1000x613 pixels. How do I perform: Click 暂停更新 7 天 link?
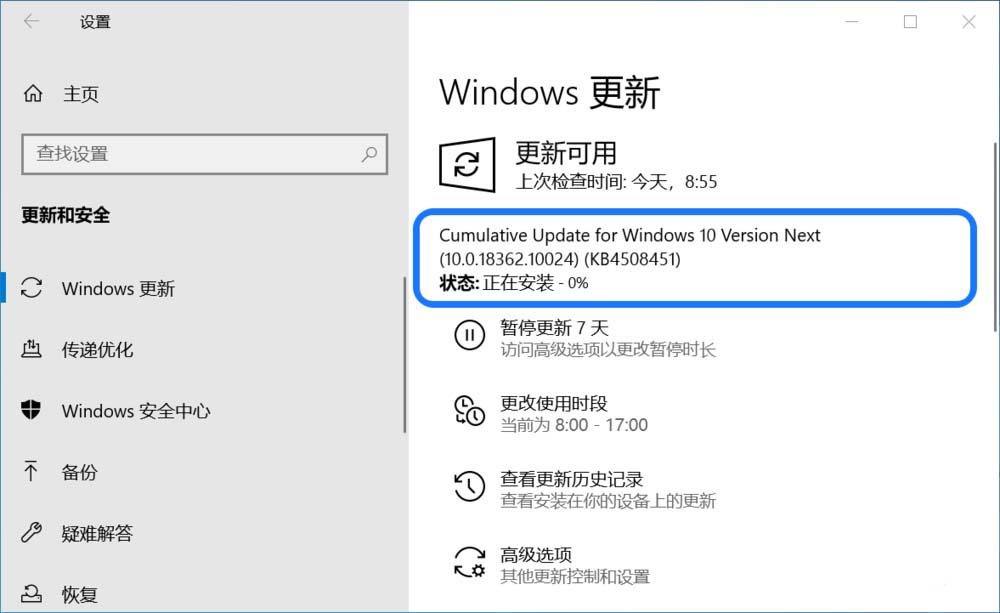554,328
